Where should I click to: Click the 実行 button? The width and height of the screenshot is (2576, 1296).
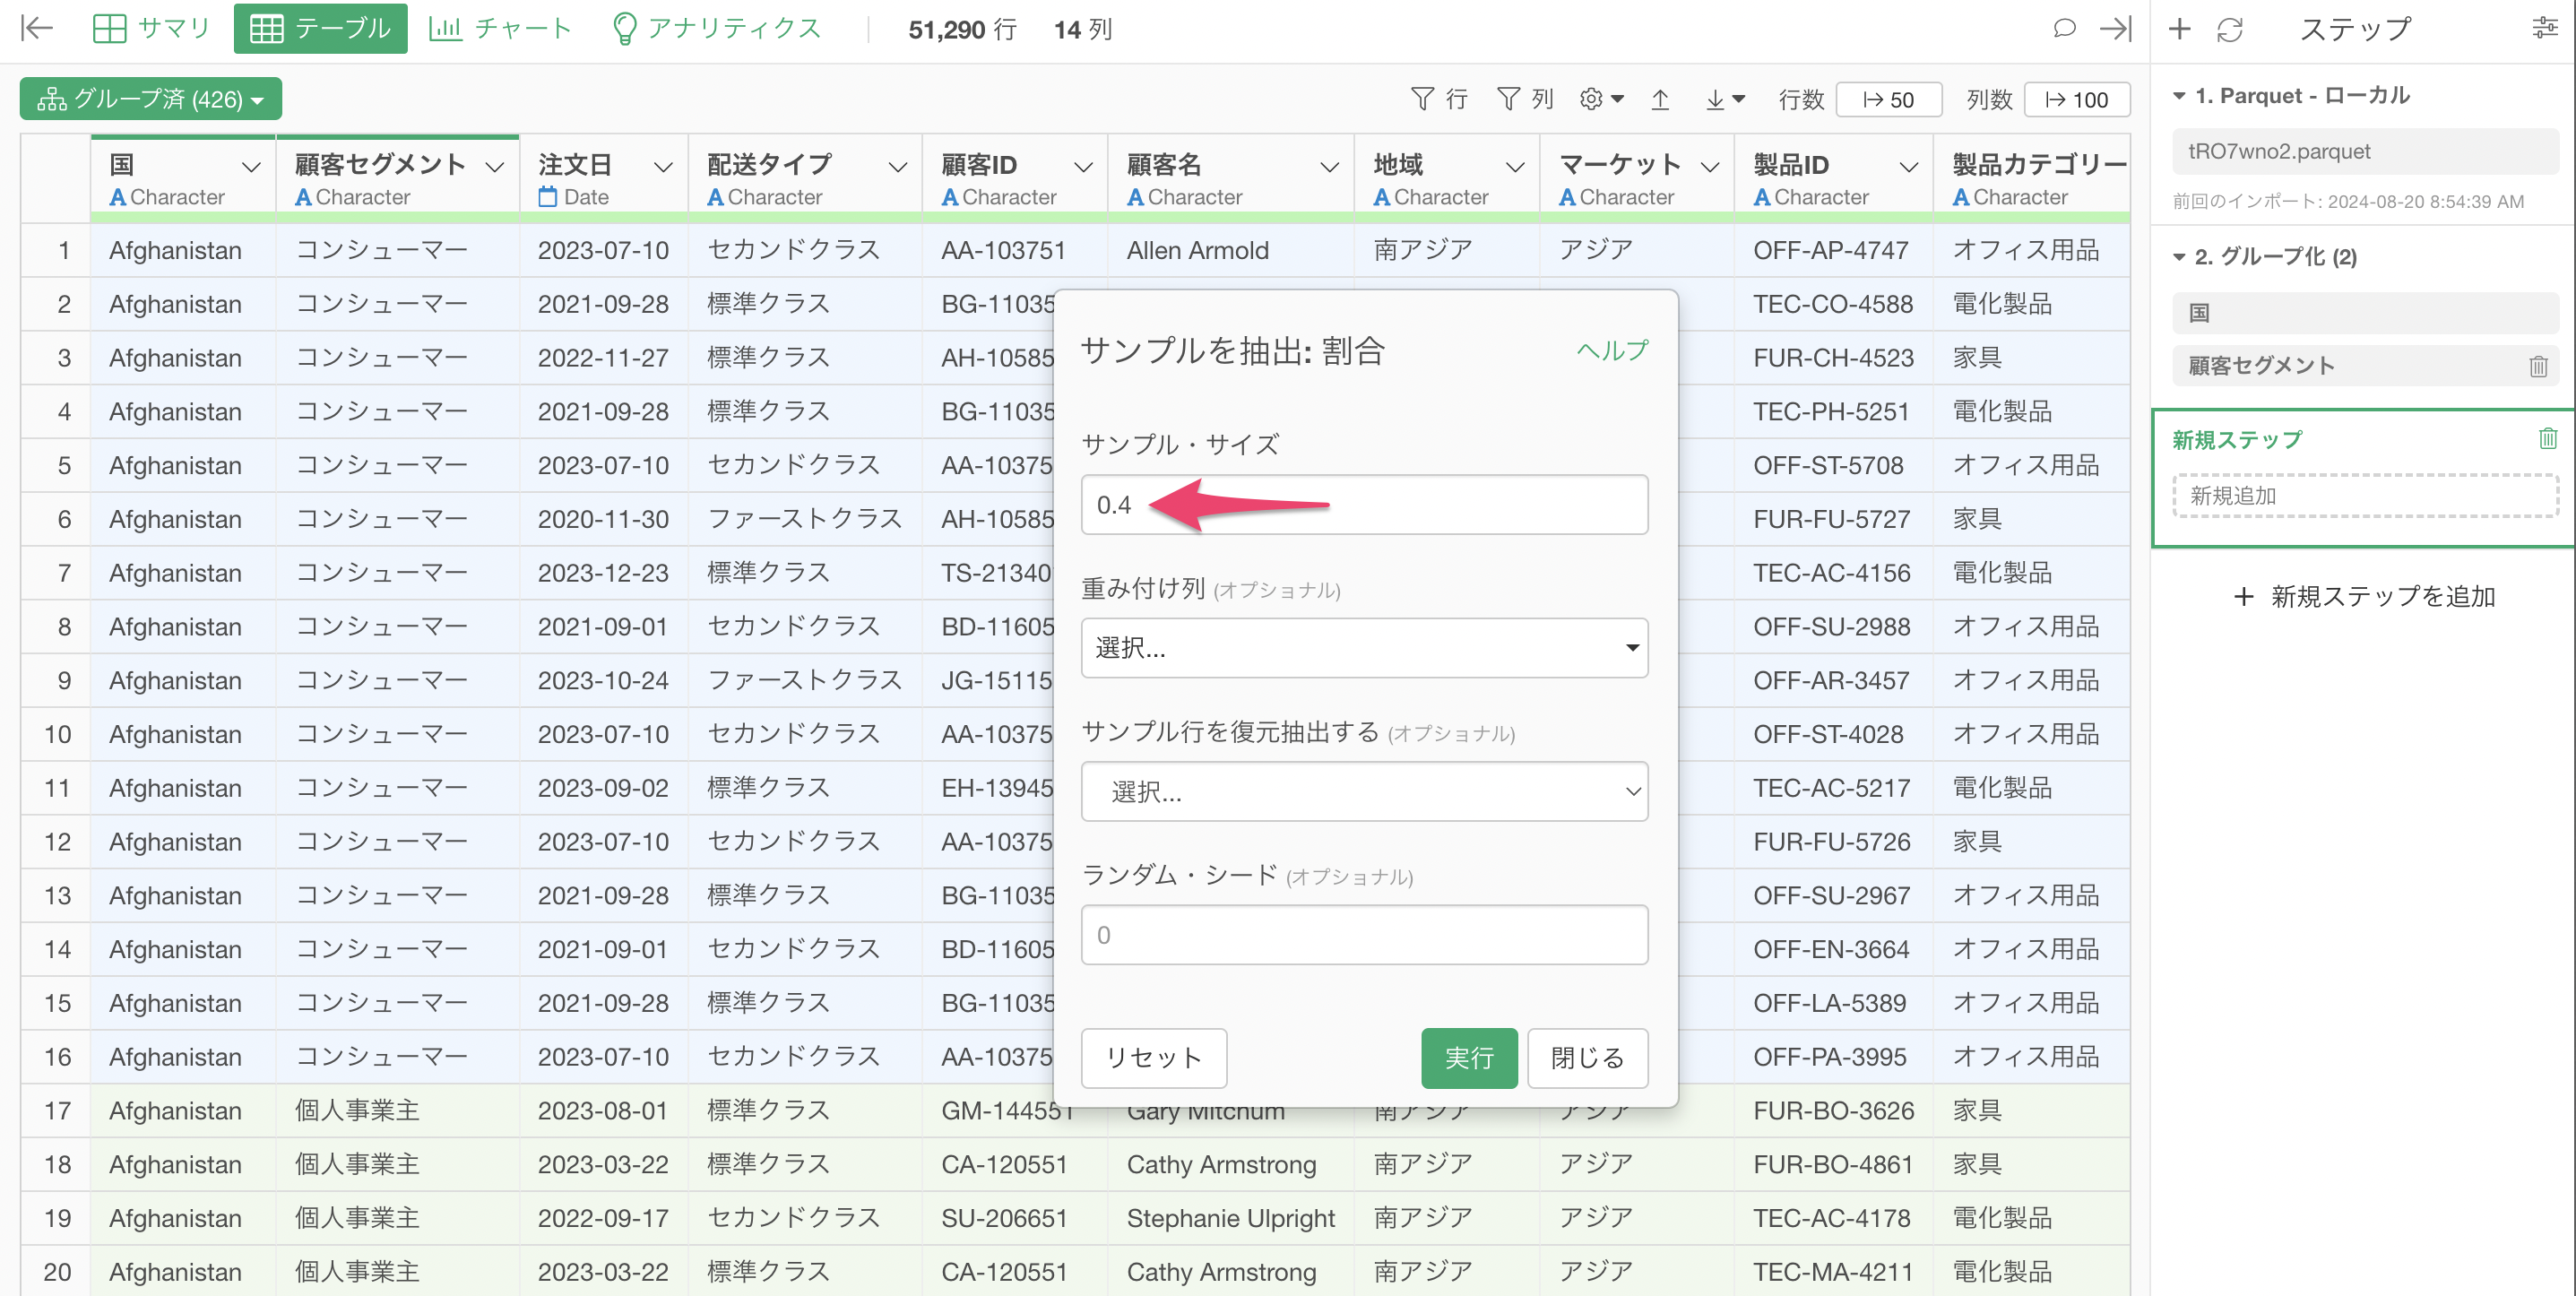[x=1469, y=1058]
